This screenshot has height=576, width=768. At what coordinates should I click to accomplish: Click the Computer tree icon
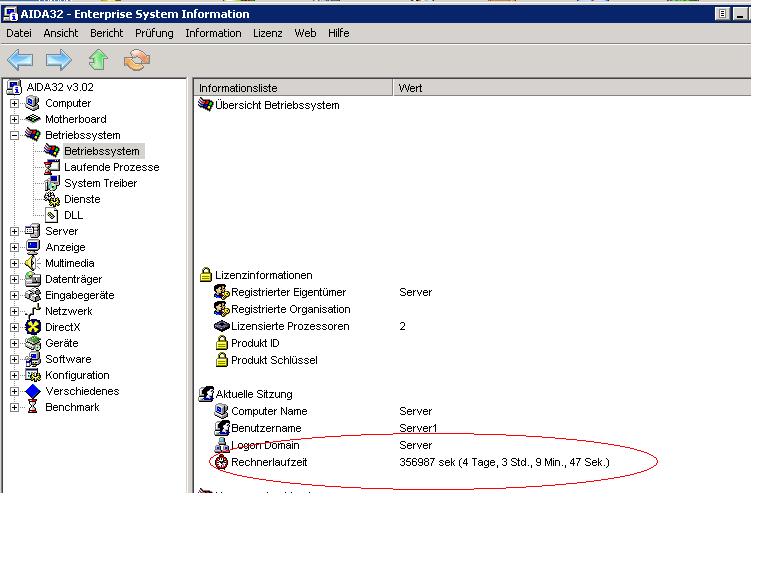[x=33, y=103]
